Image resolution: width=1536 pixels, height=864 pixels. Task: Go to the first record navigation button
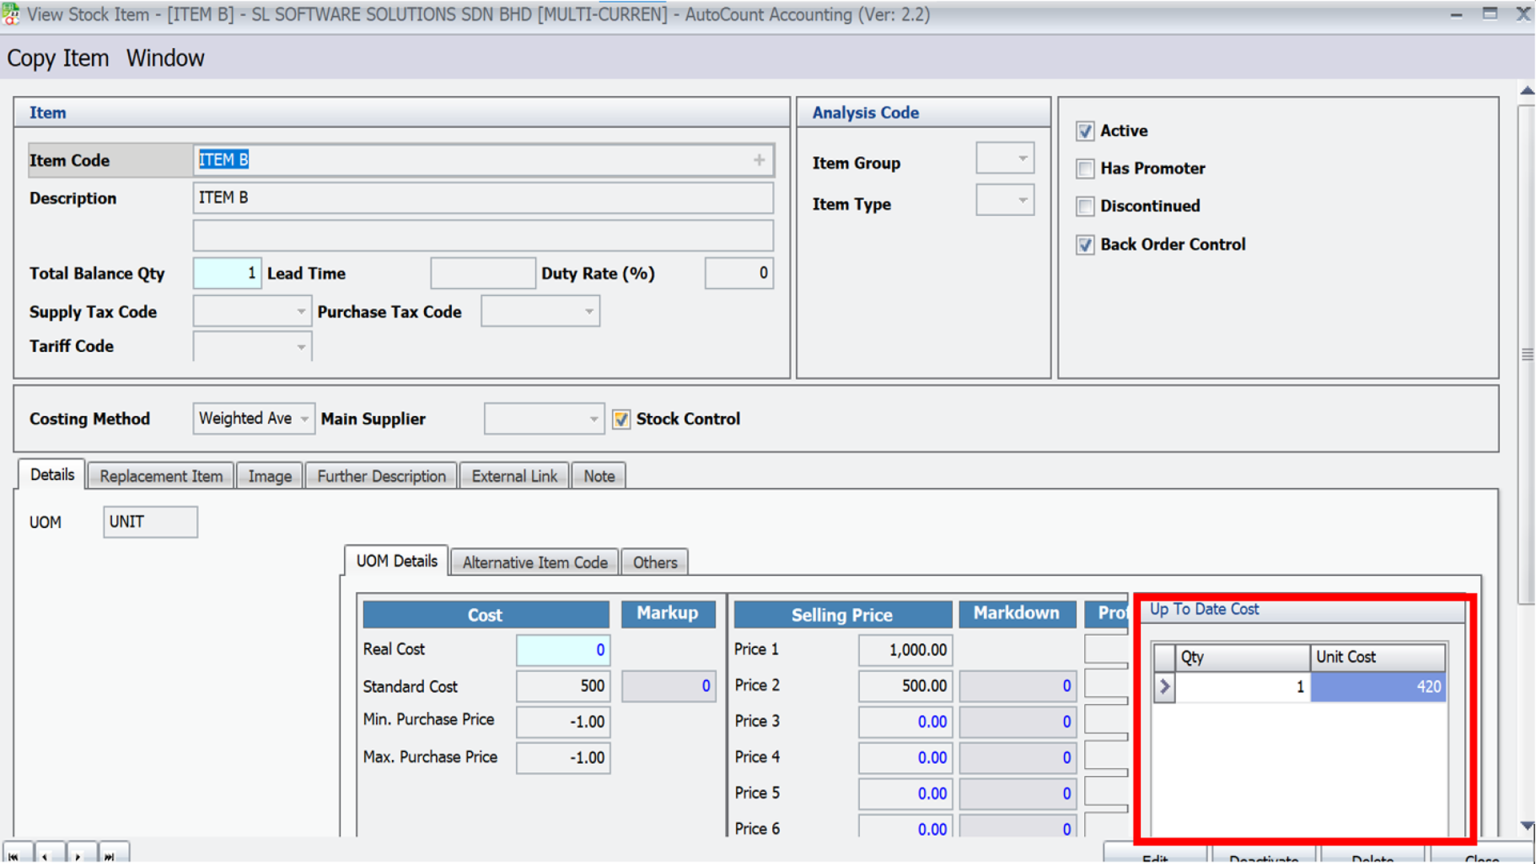click(17, 855)
